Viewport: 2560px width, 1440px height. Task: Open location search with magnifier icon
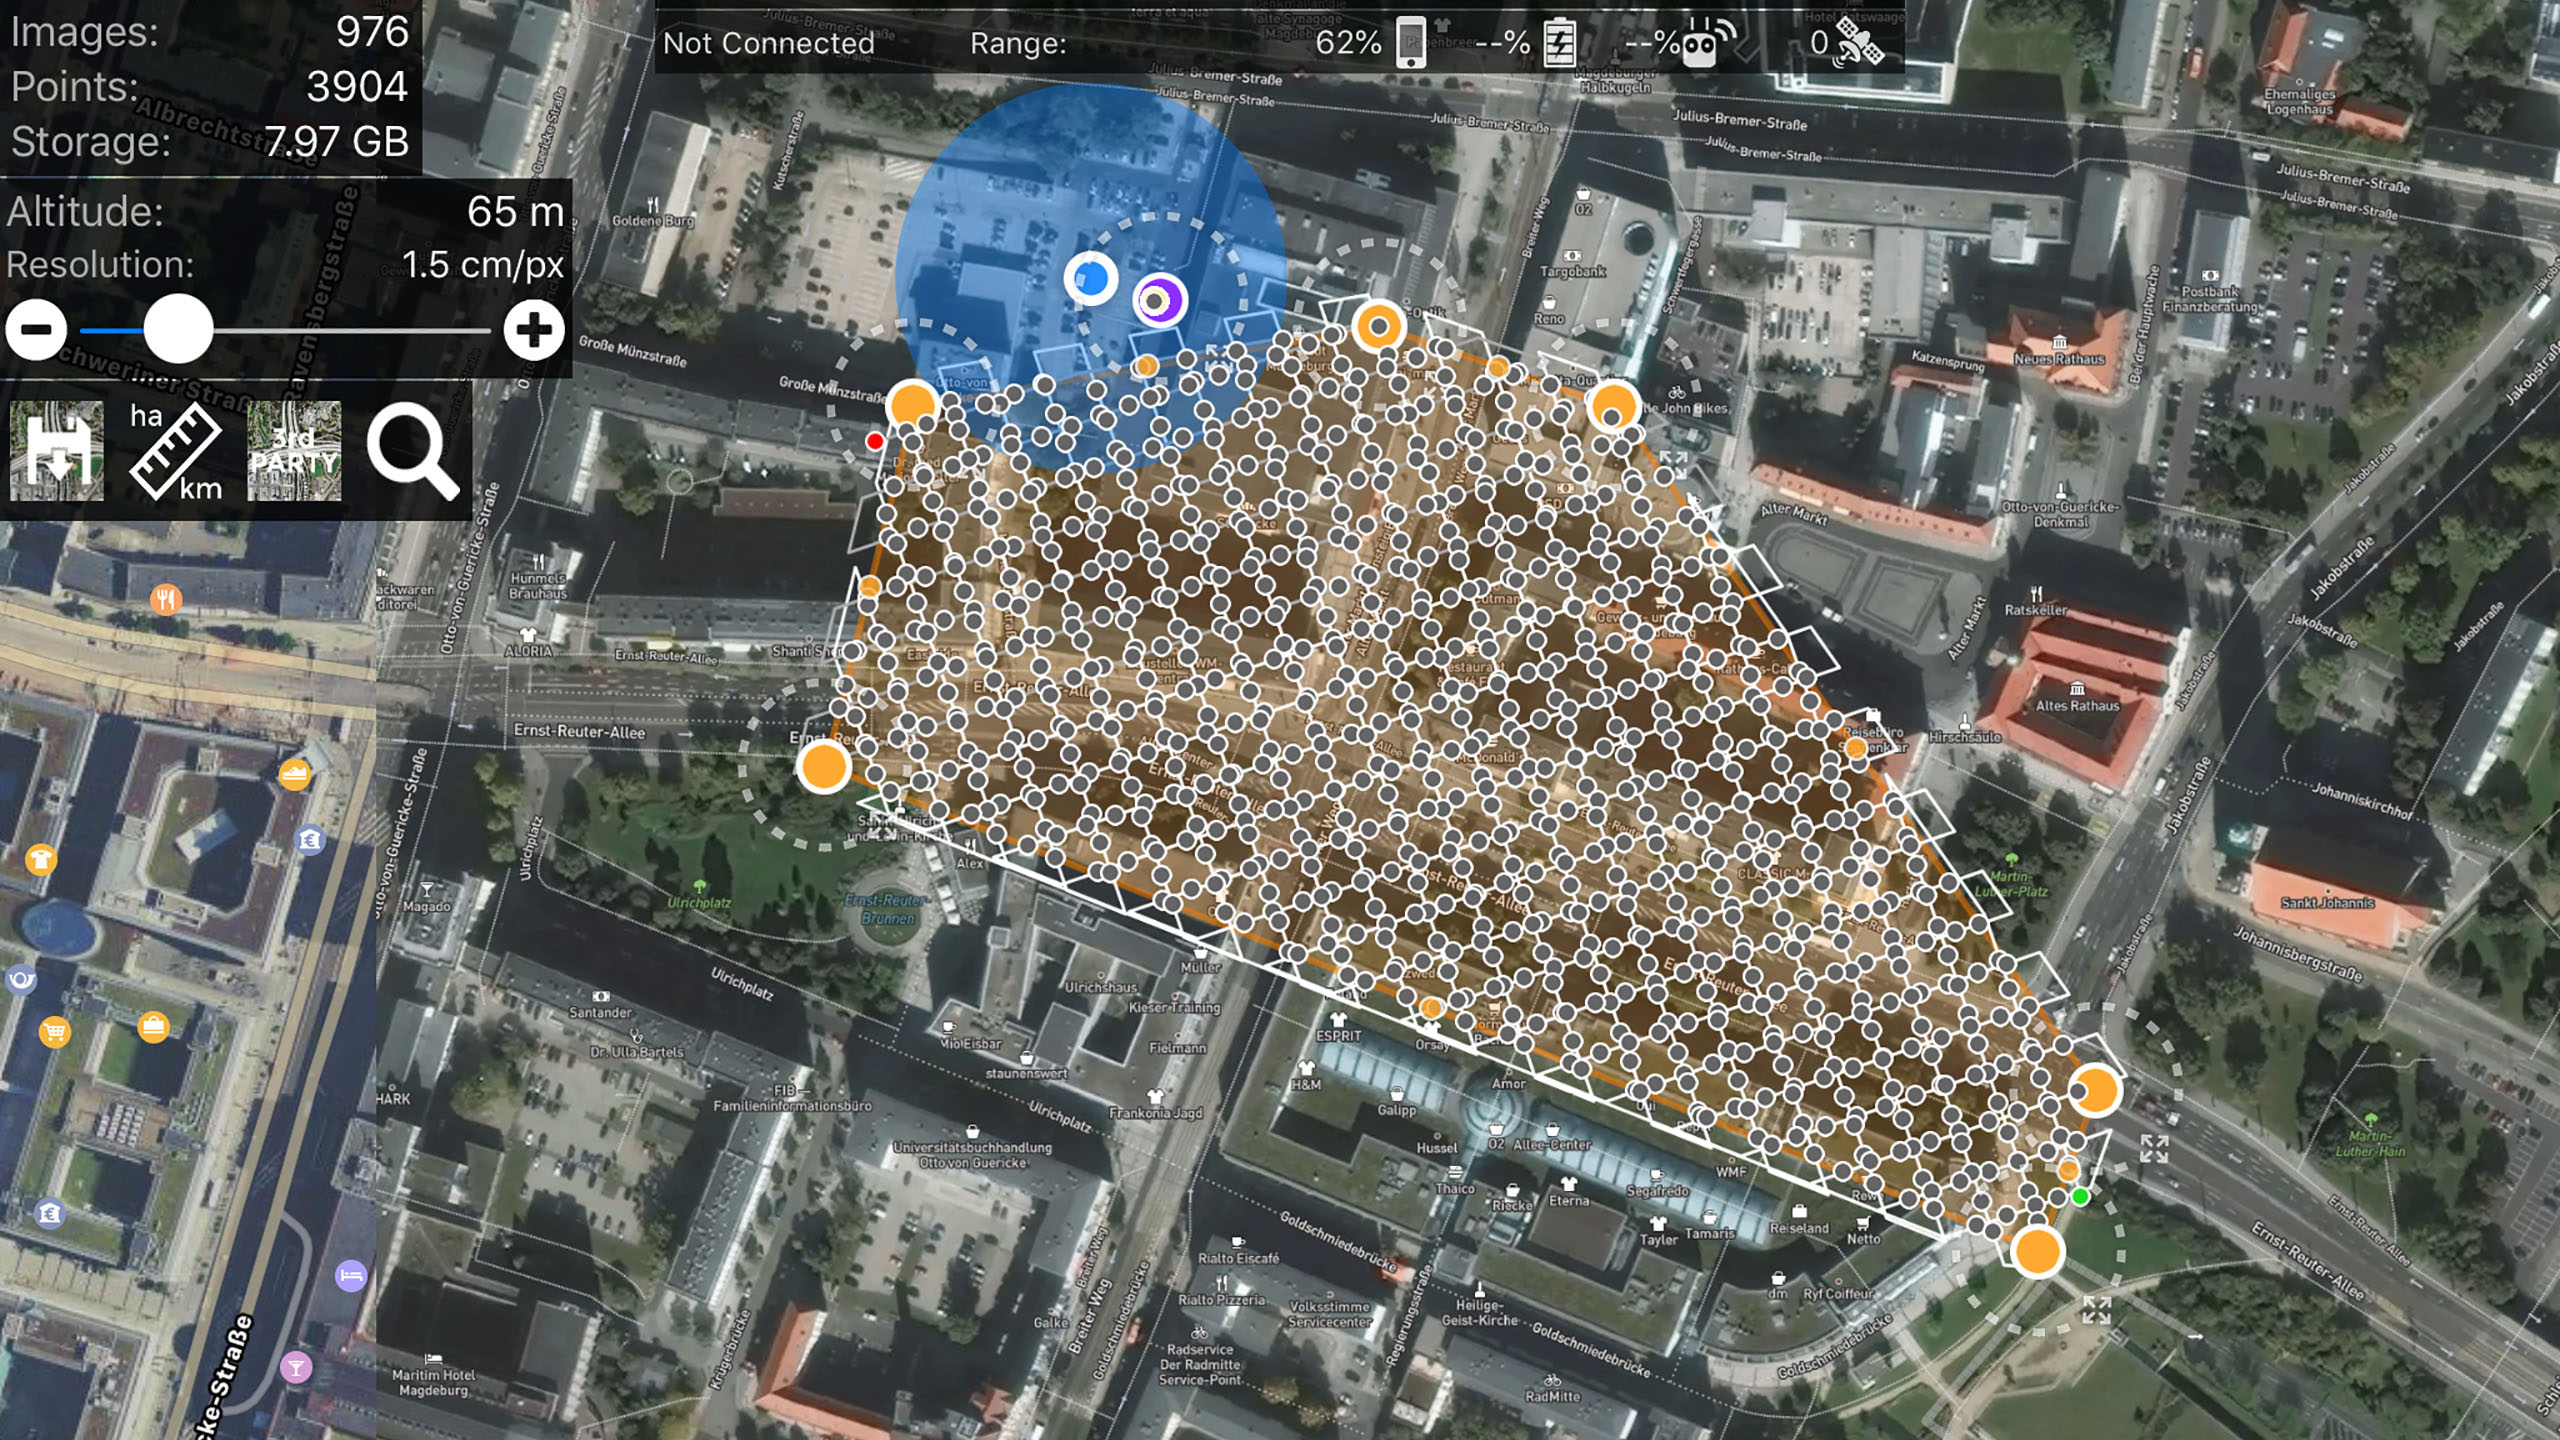coord(413,452)
